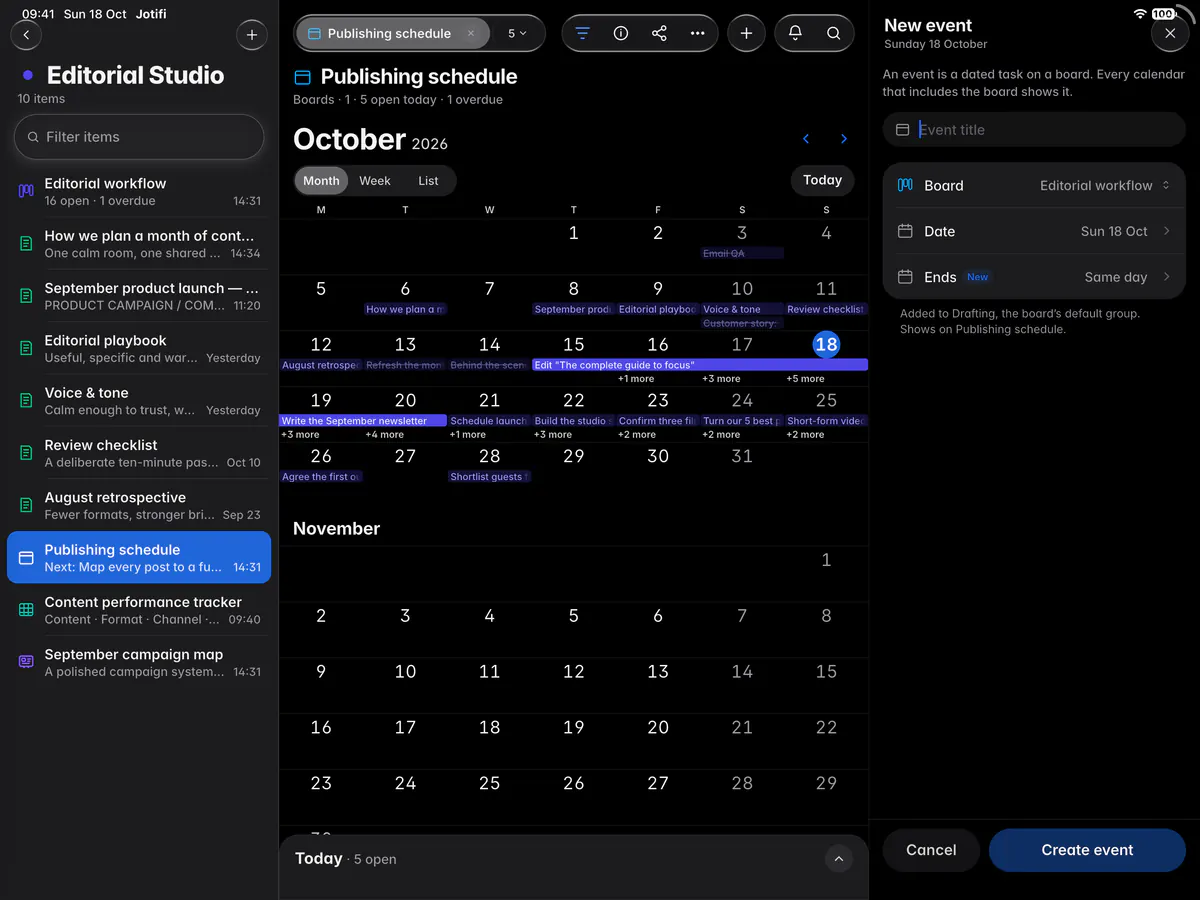Open Ends row Same day

pyautogui.click(x=1034, y=277)
